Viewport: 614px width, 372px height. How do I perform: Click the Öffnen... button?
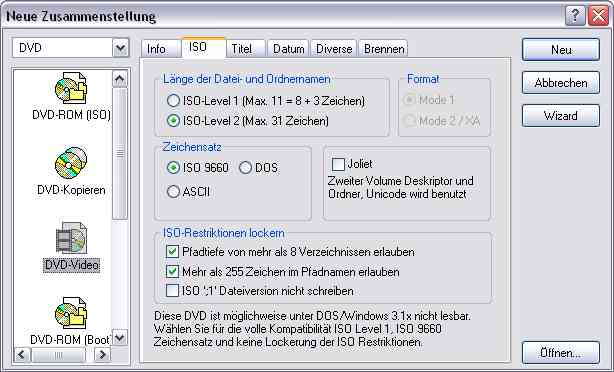tap(561, 353)
